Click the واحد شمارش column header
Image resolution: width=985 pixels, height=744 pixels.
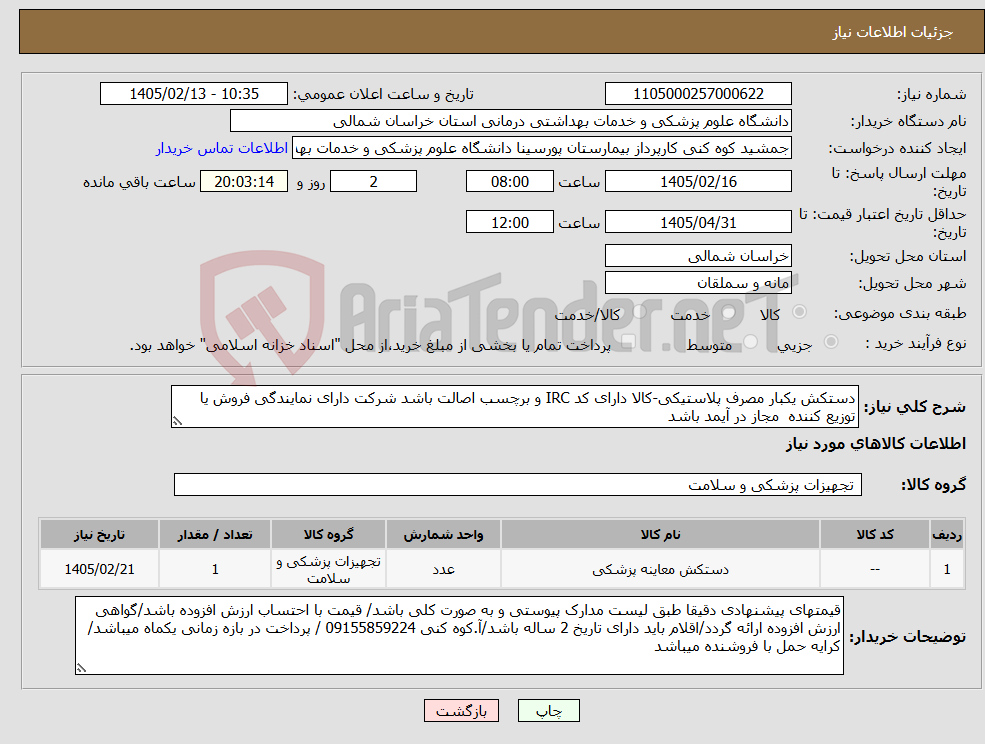point(444,534)
